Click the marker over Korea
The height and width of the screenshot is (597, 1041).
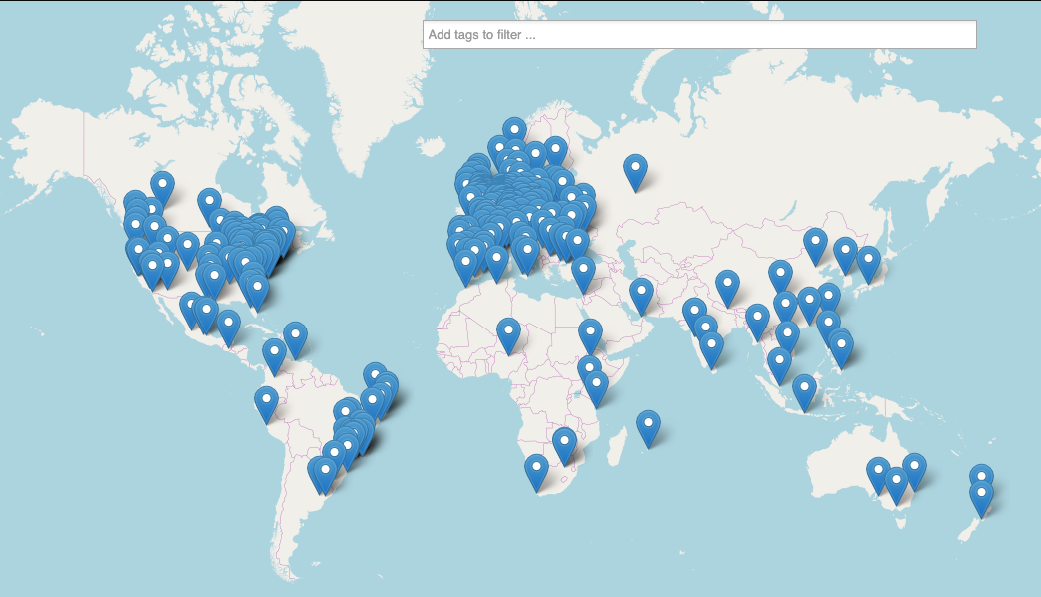point(845,256)
